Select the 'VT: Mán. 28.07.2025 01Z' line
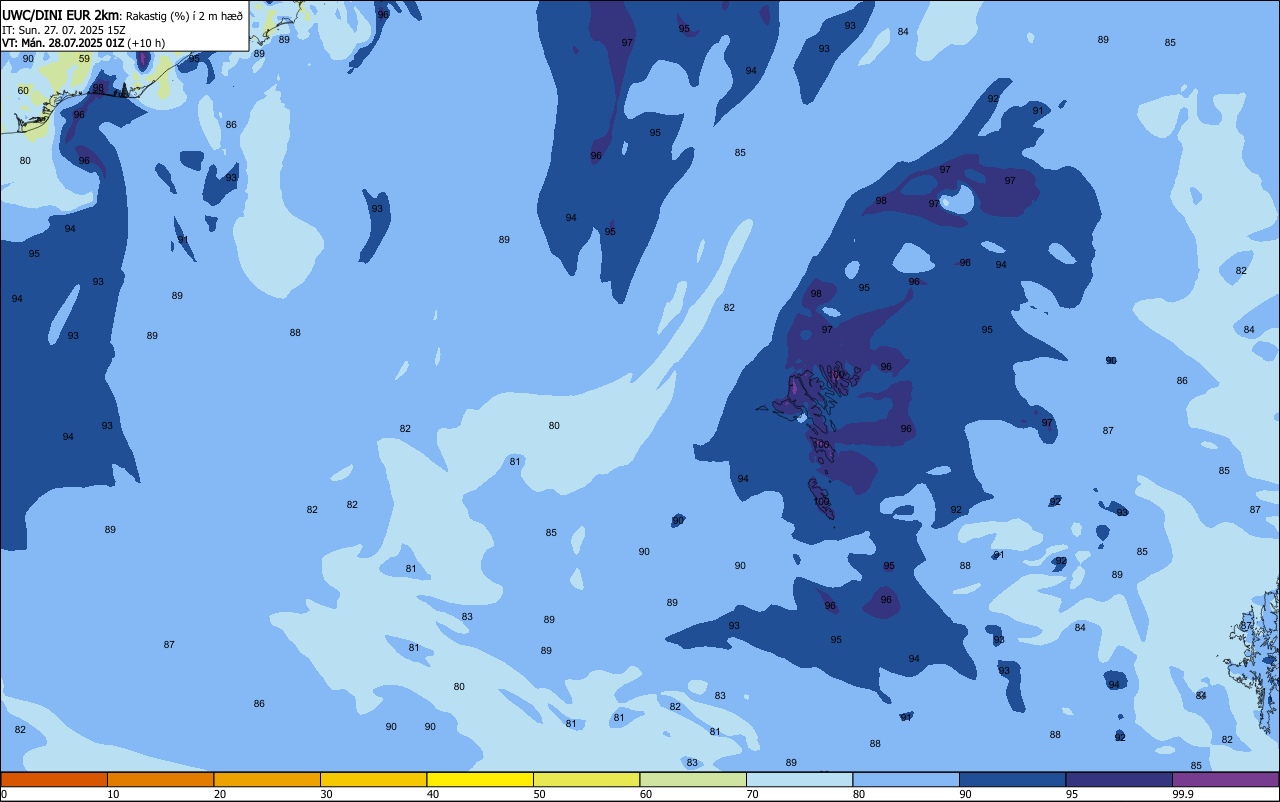Image resolution: width=1280 pixels, height=802 pixels. click(62, 43)
